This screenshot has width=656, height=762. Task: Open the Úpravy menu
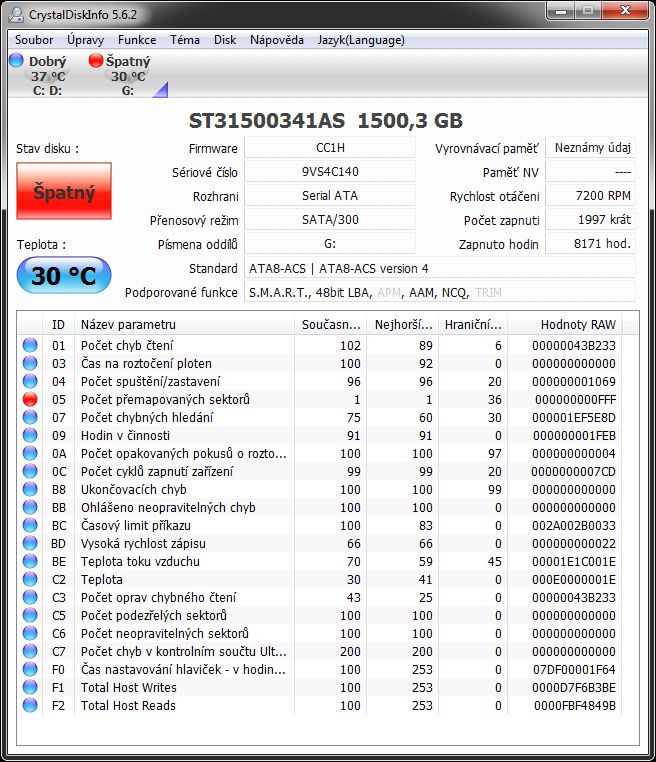coord(86,40)
